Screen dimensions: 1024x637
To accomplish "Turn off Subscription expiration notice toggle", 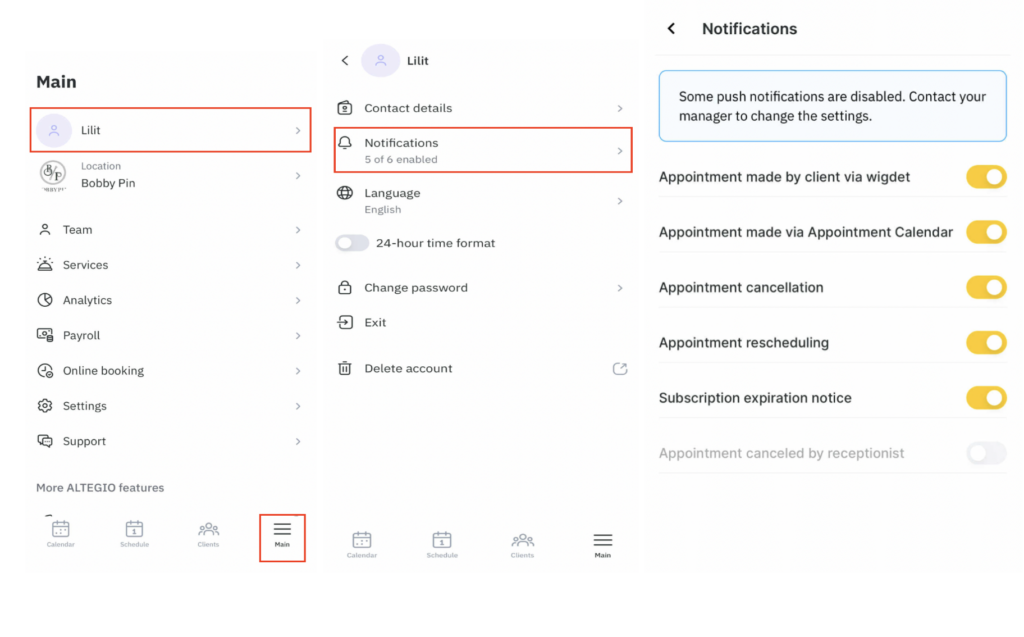I will click(x=985, y=398).
